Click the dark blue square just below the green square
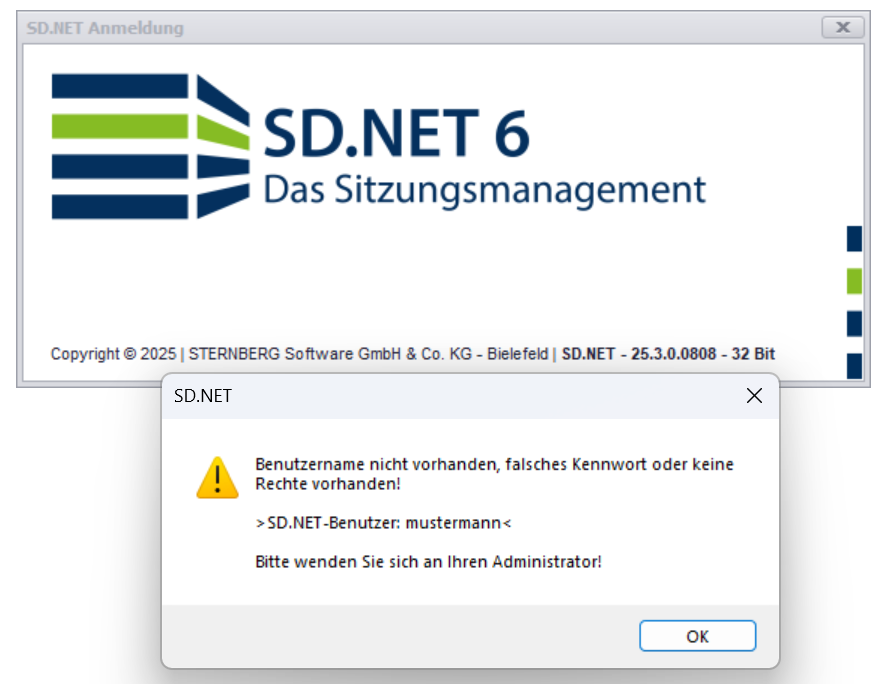Image resolution: width=879 pixels, height=684 pixels. pos(854,324)
